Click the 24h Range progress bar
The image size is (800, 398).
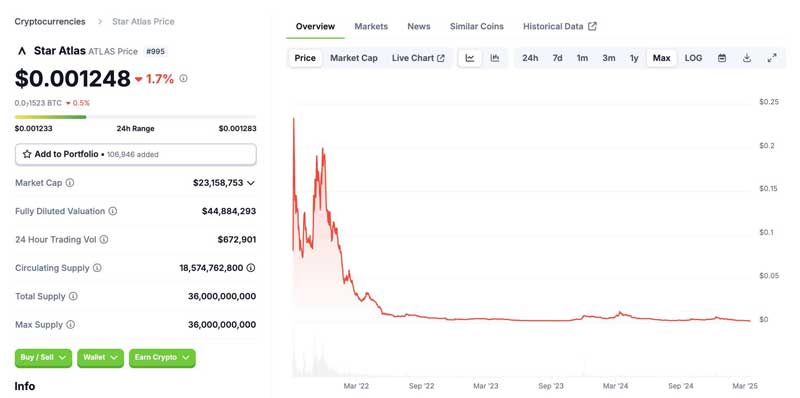click(x=136, y=117)
